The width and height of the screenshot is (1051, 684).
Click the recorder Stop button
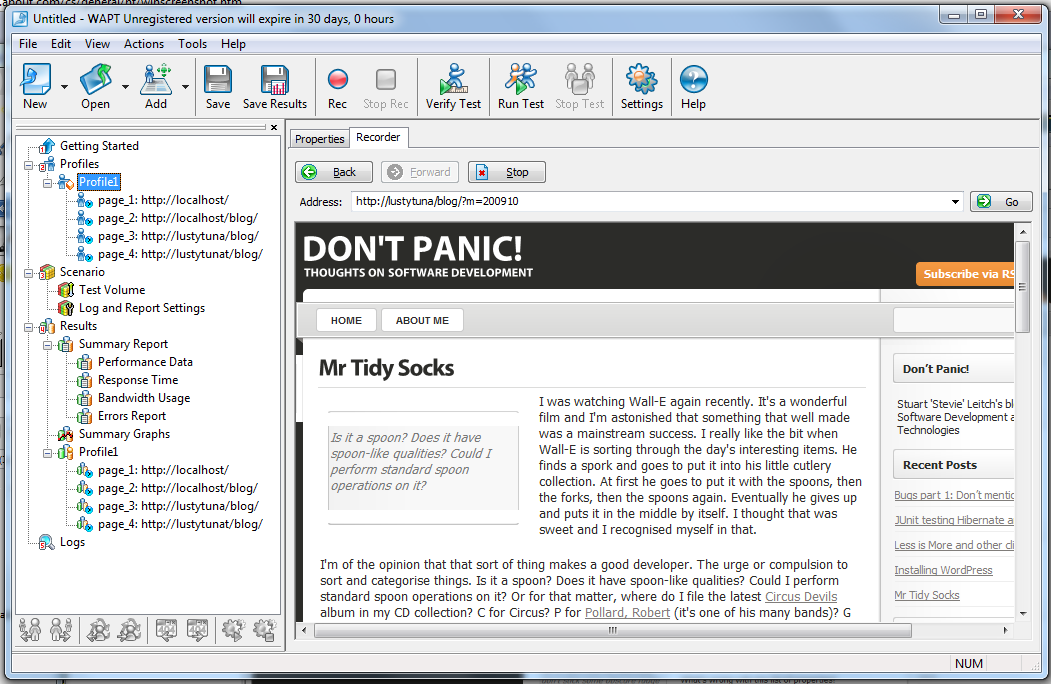click(x=507, y=172)
